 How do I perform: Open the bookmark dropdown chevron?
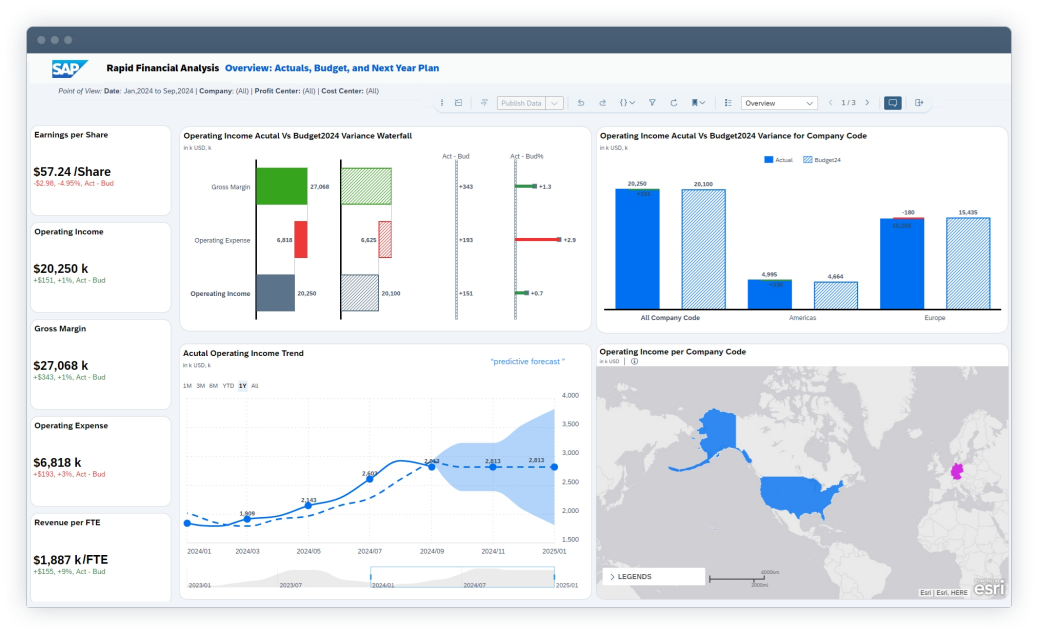[700, 102]
